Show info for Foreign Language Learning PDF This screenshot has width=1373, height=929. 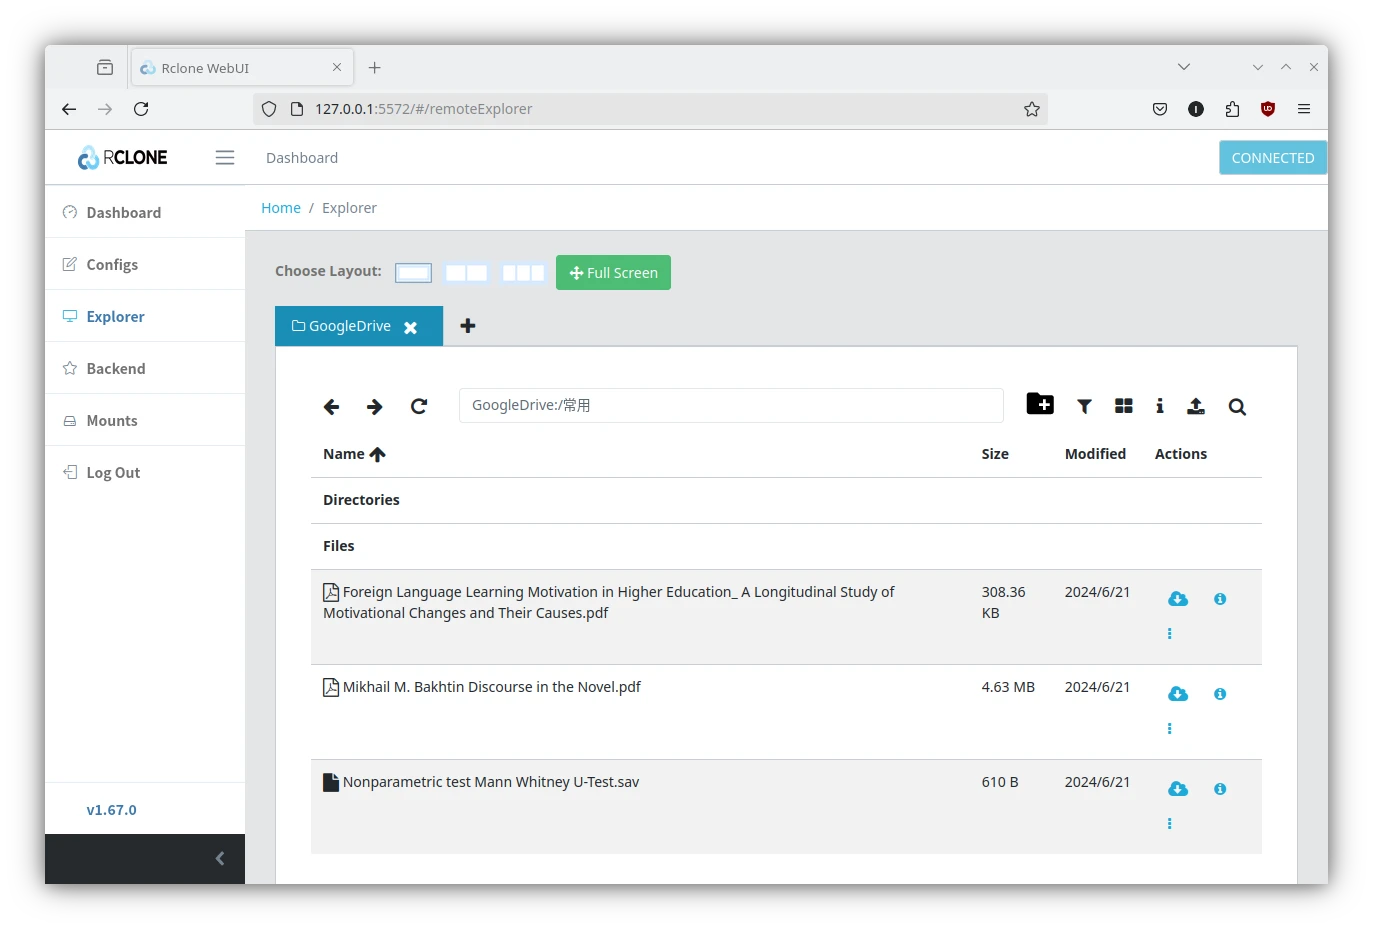click(1220, 599)
